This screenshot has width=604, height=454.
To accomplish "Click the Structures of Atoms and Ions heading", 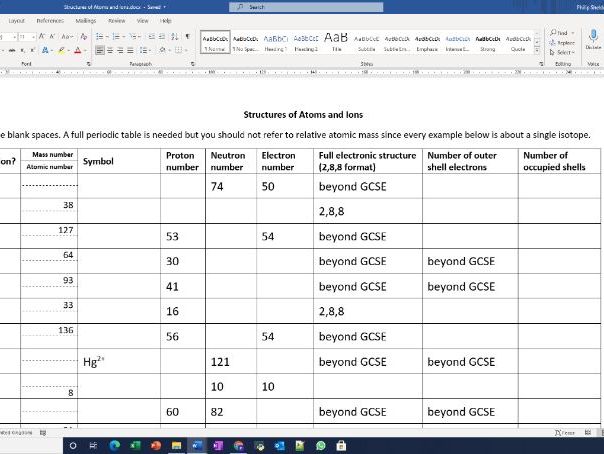I will 303,115.
